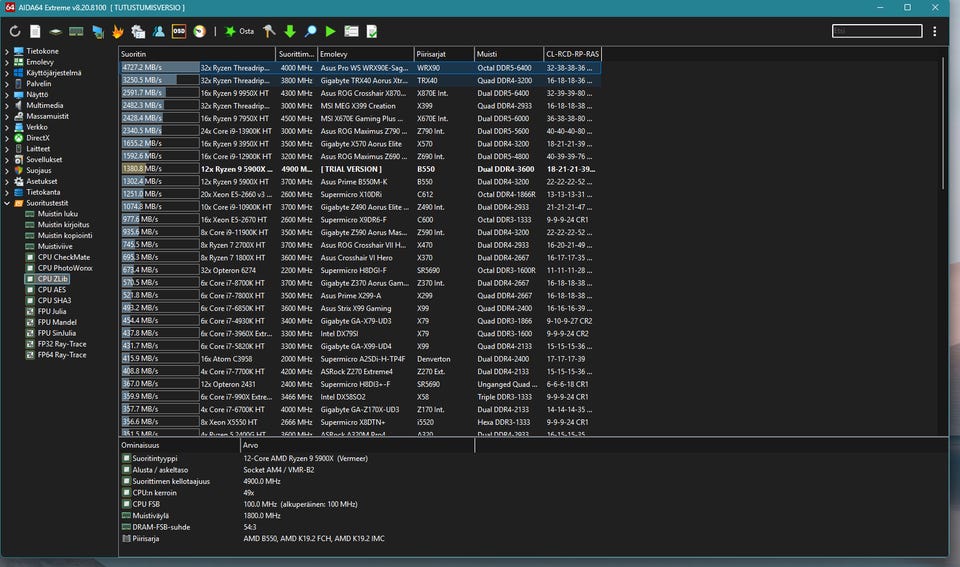Click the Refresh icon in the toolbar
This screenshot has height=567, width=960.
coord(15,32)
